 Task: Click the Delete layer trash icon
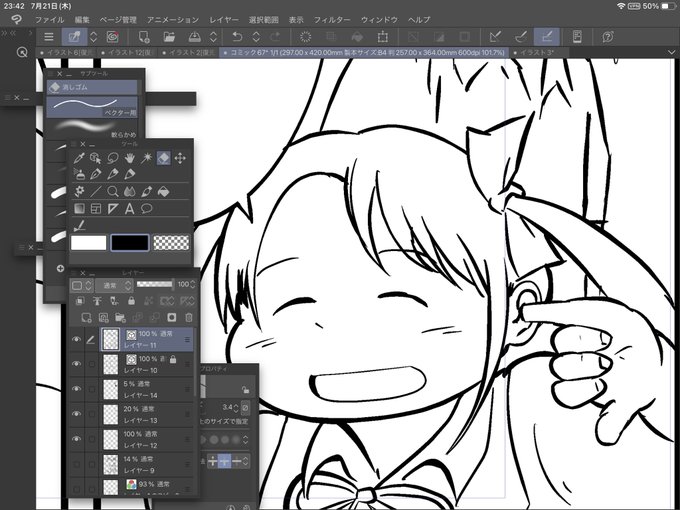click(x=189, y=317)
